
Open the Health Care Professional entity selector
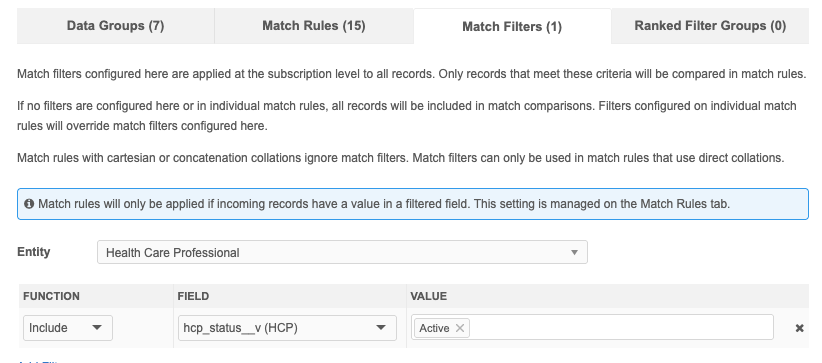coord(342,252)
